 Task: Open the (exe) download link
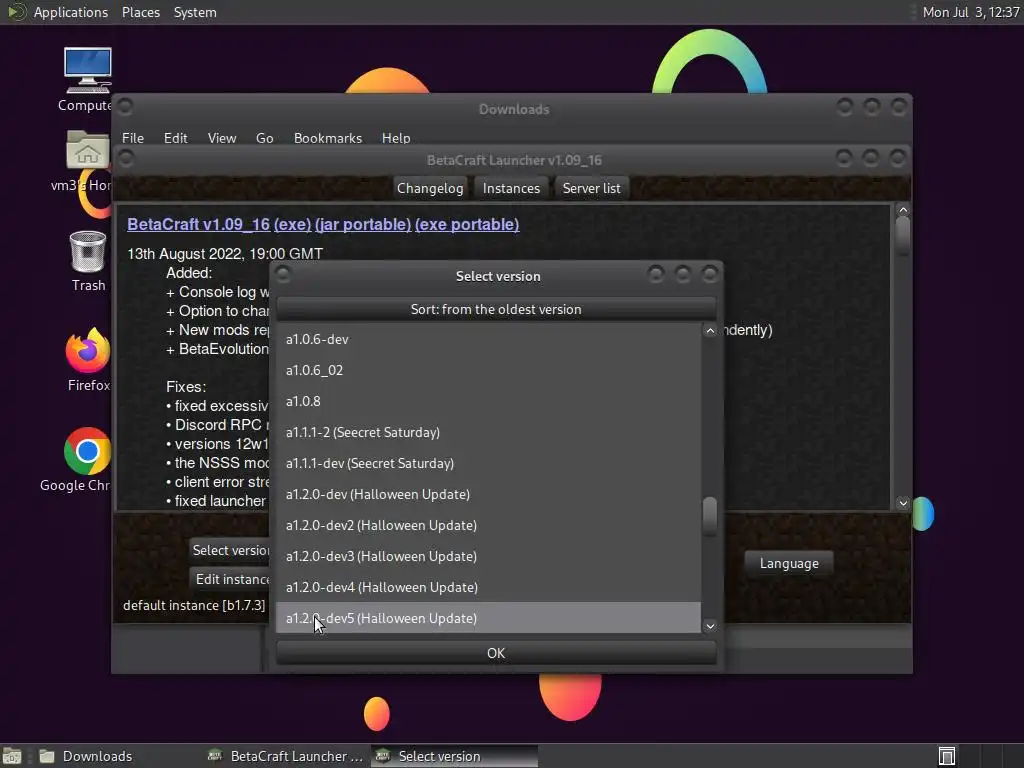tap(293, 224)
